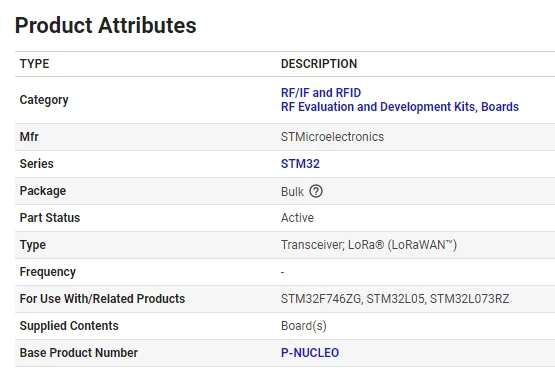Click the DESCRIPTION column header
The image size is (555, 373).
(x=319, y=64)
